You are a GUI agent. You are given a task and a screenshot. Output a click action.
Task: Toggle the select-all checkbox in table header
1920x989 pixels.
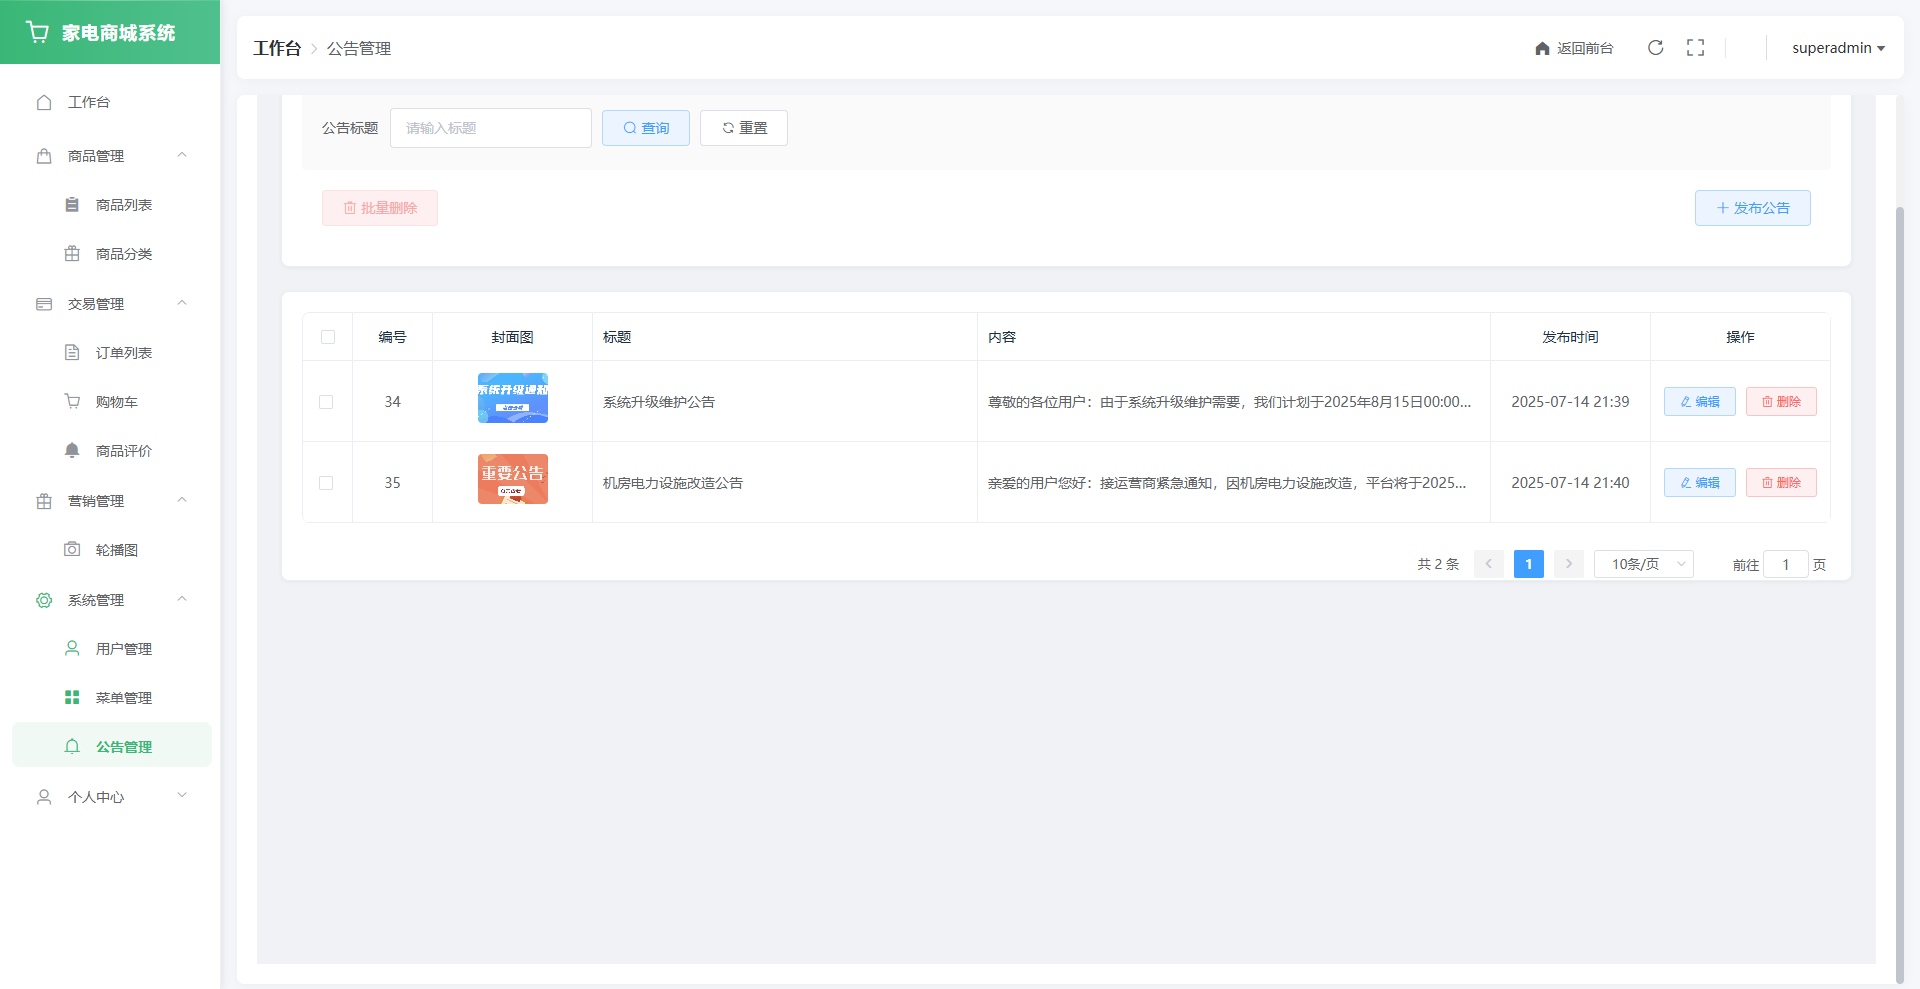pos(327,337)
